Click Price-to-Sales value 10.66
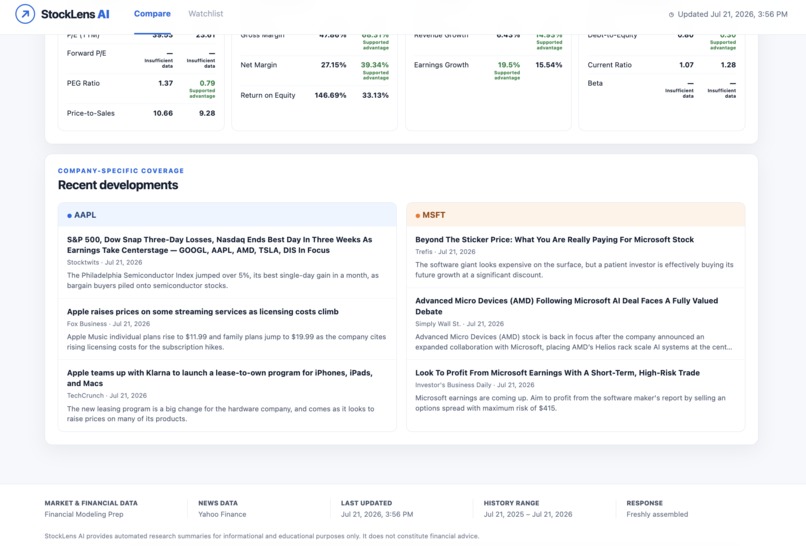 click(x=163, y=113)
